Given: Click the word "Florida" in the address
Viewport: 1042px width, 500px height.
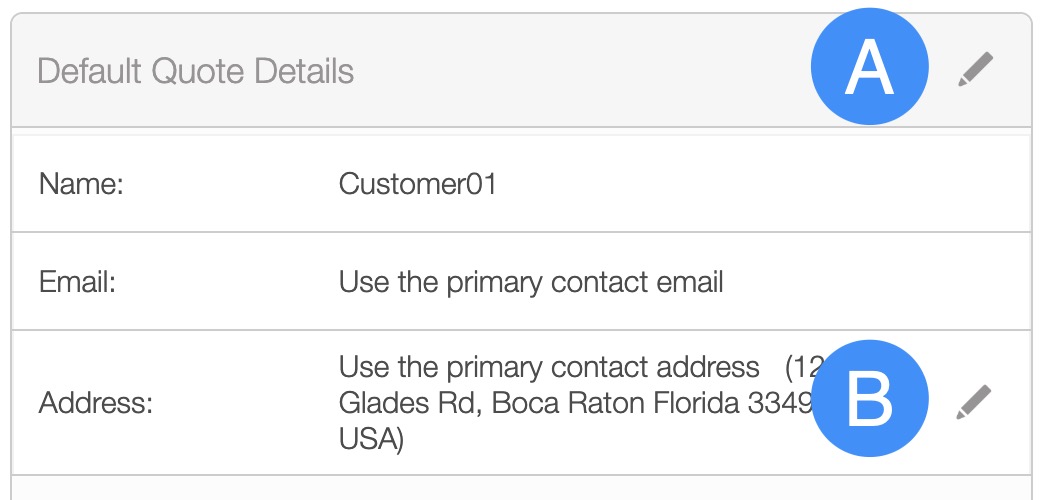Looking at the screenshot, I should tap(668, 403).
